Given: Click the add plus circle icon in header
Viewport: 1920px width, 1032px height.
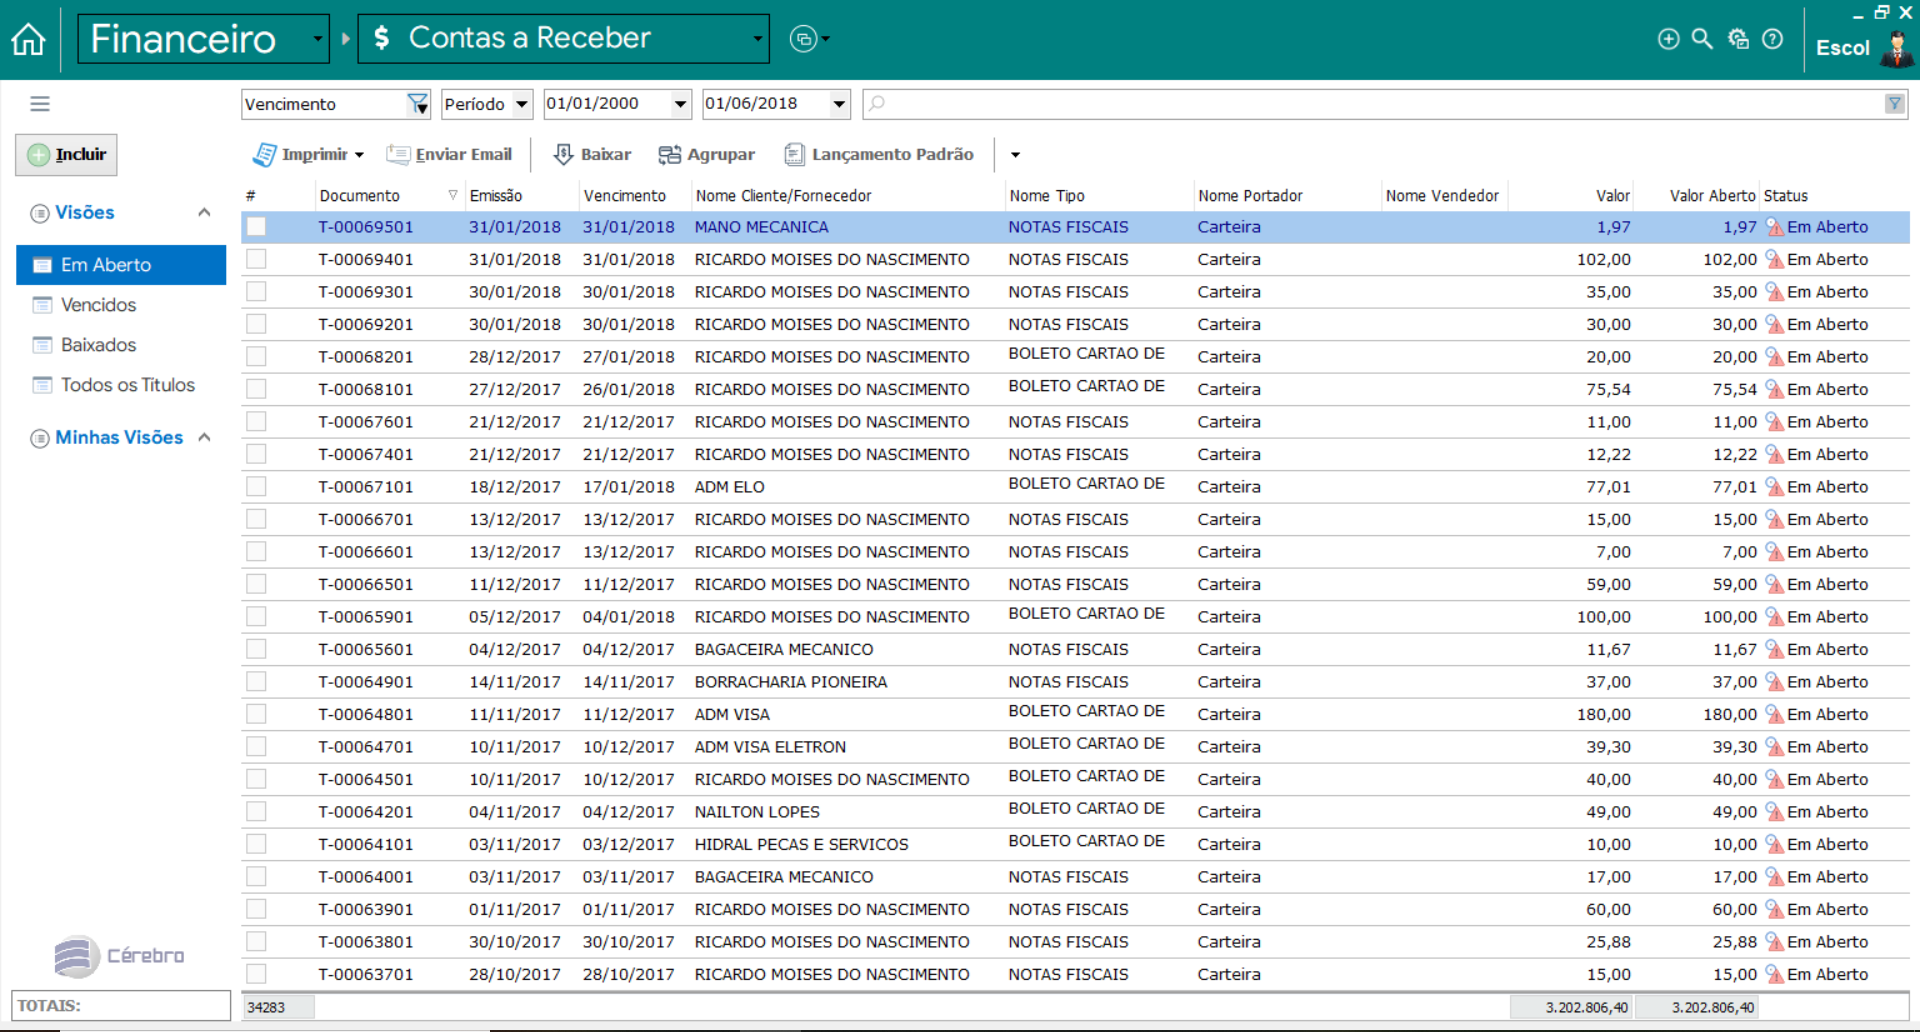Looking at the screenshot, I should 1668,39.
